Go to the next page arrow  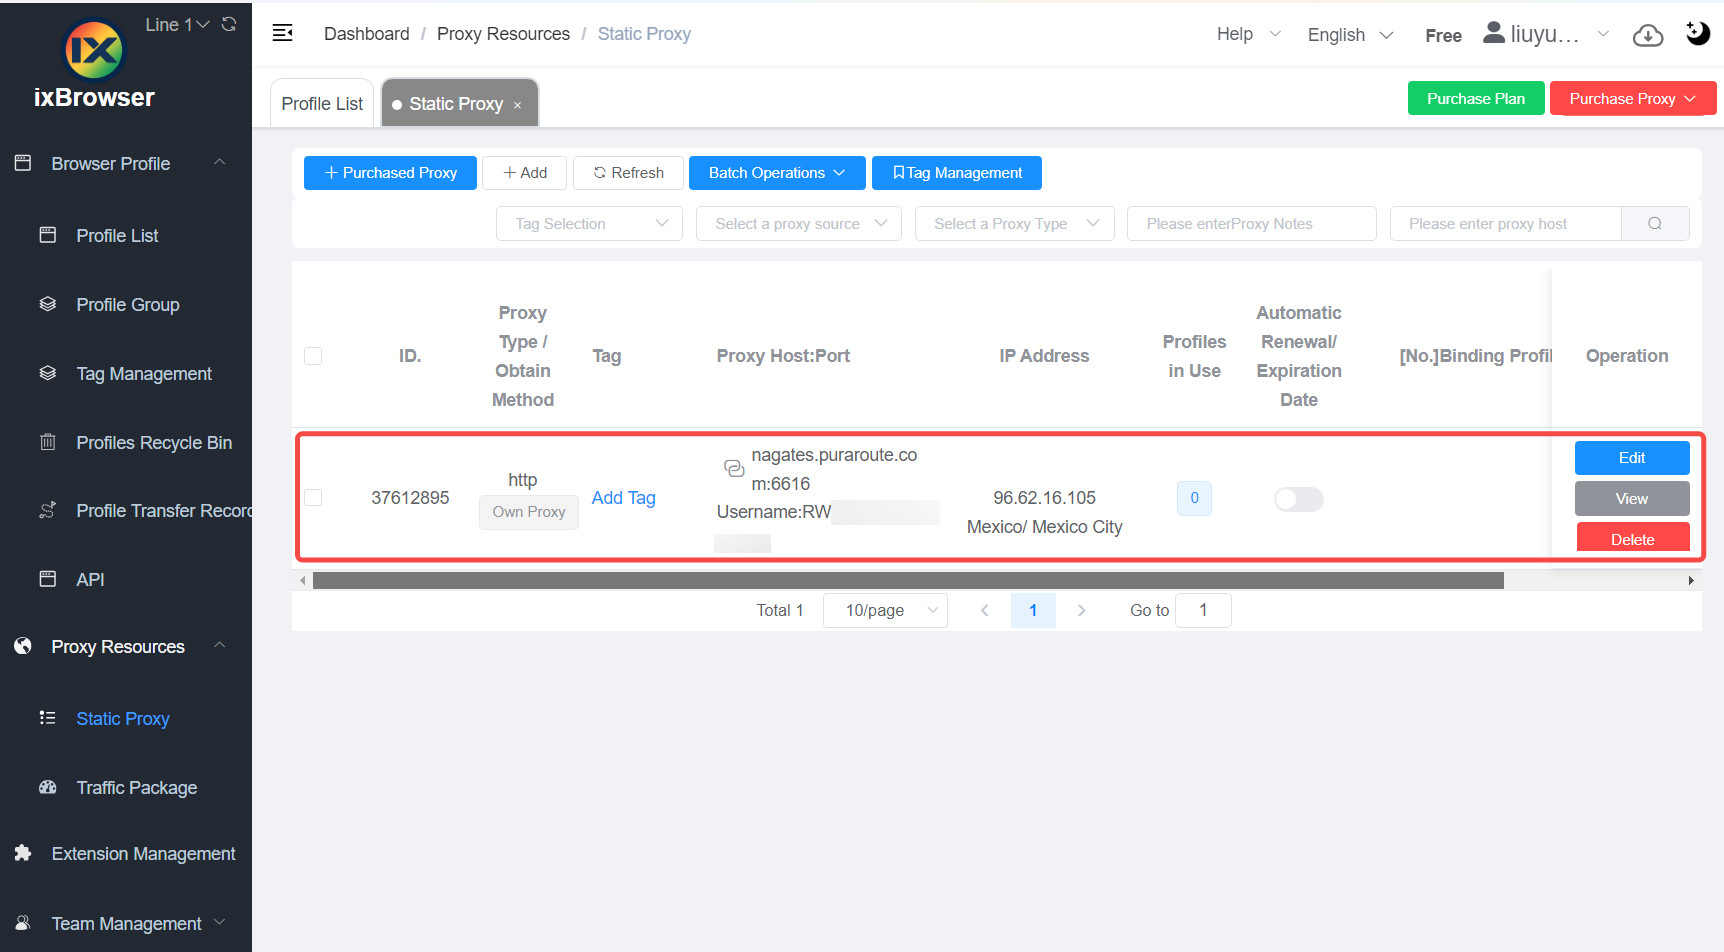[x=1081, y=610]
